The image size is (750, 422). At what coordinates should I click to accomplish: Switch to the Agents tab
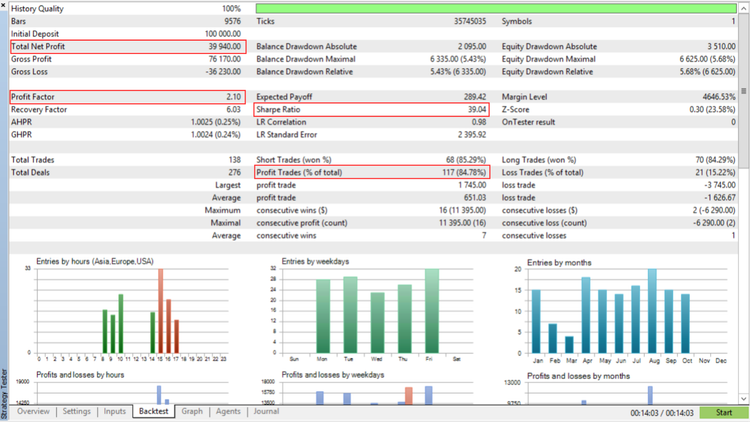[228, 411]
